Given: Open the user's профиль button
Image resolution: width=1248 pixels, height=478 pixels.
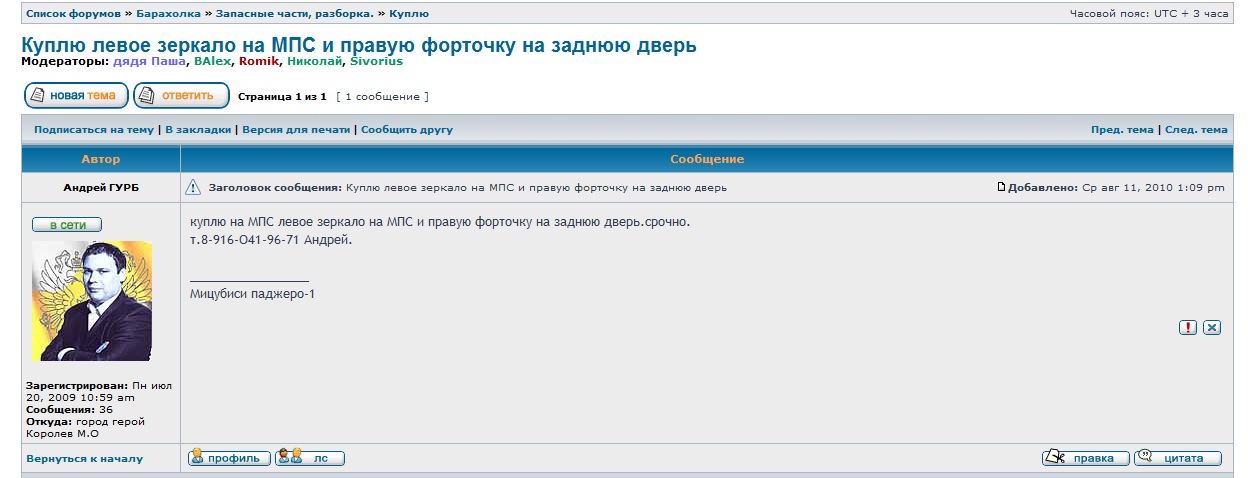Looking at the screenshot, I should 230,458.
